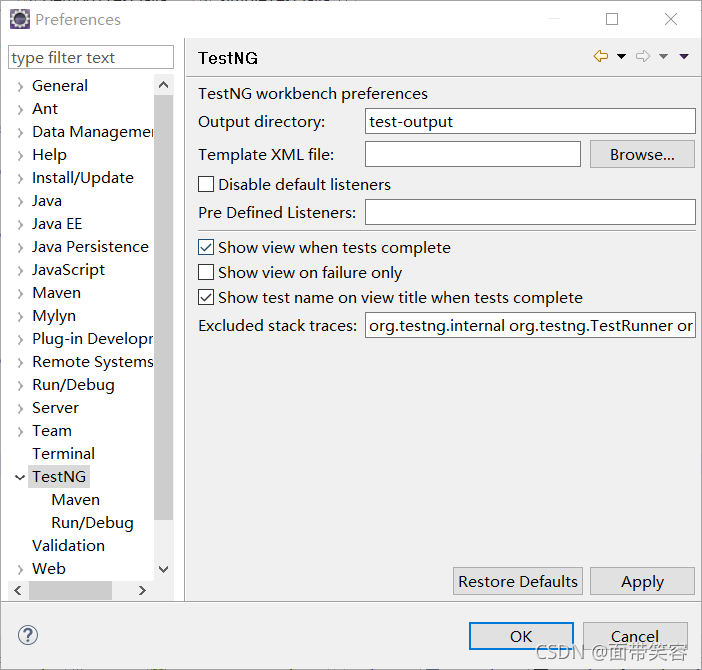
Task: Click the back navigation arrow icon
Action: (601, 56)
